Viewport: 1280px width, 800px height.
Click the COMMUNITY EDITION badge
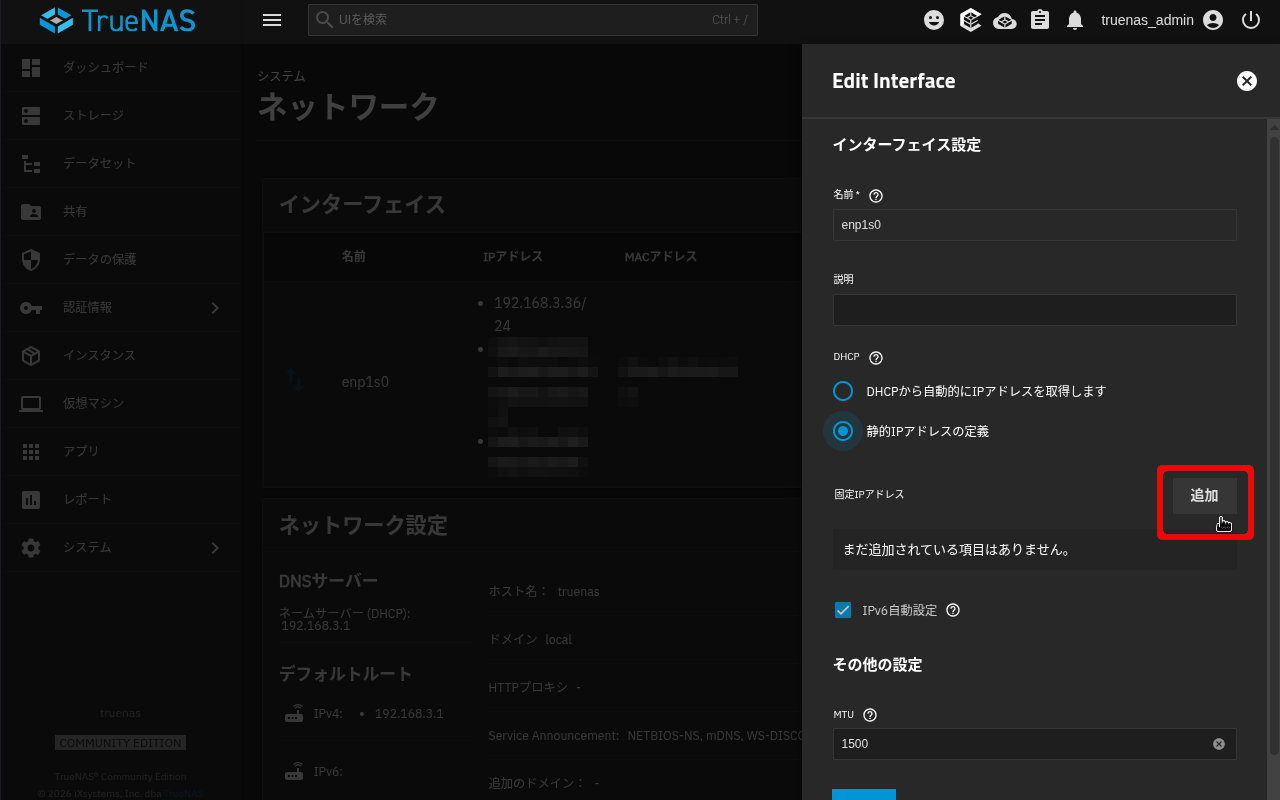coord(120,743)
